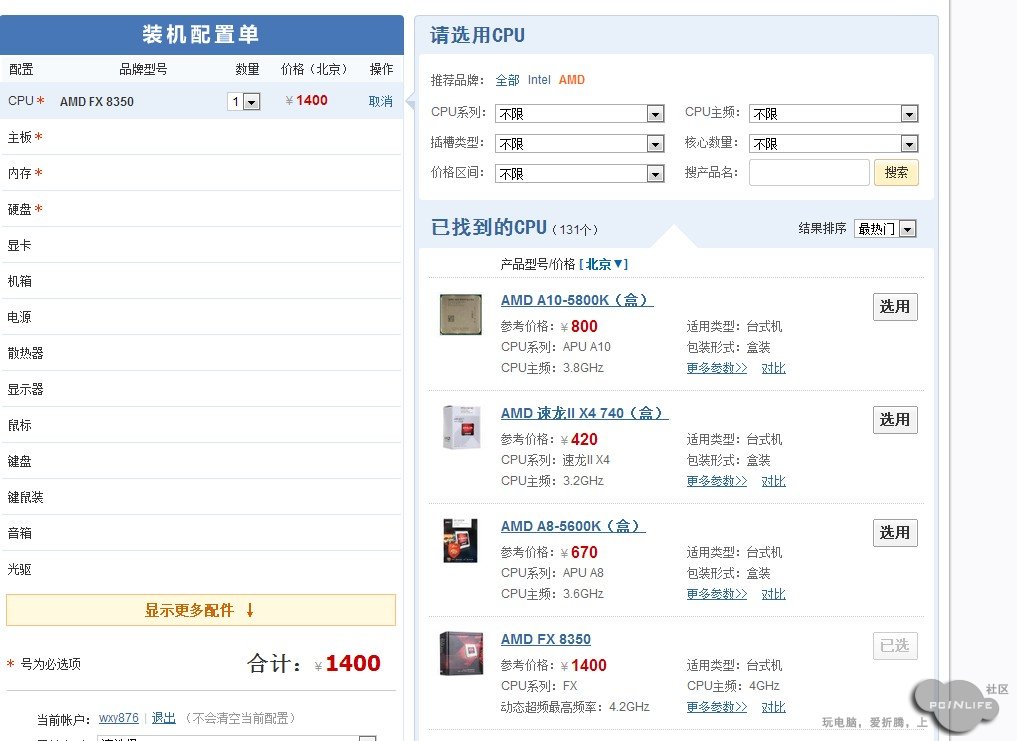Click the 已找到的CPU results heading
Screen dimensions: 1017x741
click(x=488, y=228)
